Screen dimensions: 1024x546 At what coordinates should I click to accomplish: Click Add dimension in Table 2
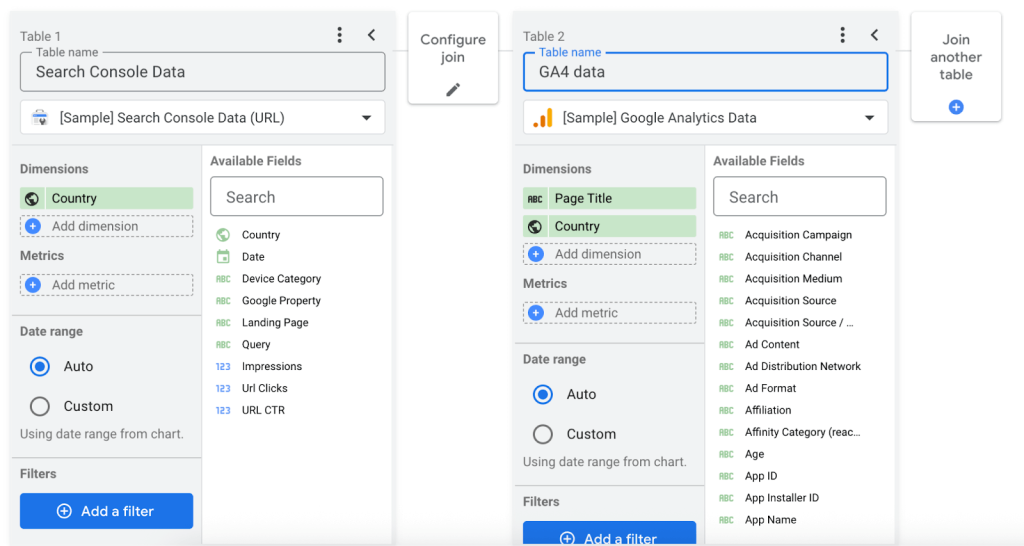609,254
